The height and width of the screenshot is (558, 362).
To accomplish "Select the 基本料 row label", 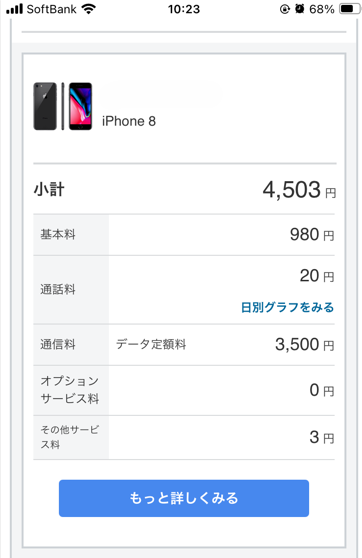I will coord(58,235).
